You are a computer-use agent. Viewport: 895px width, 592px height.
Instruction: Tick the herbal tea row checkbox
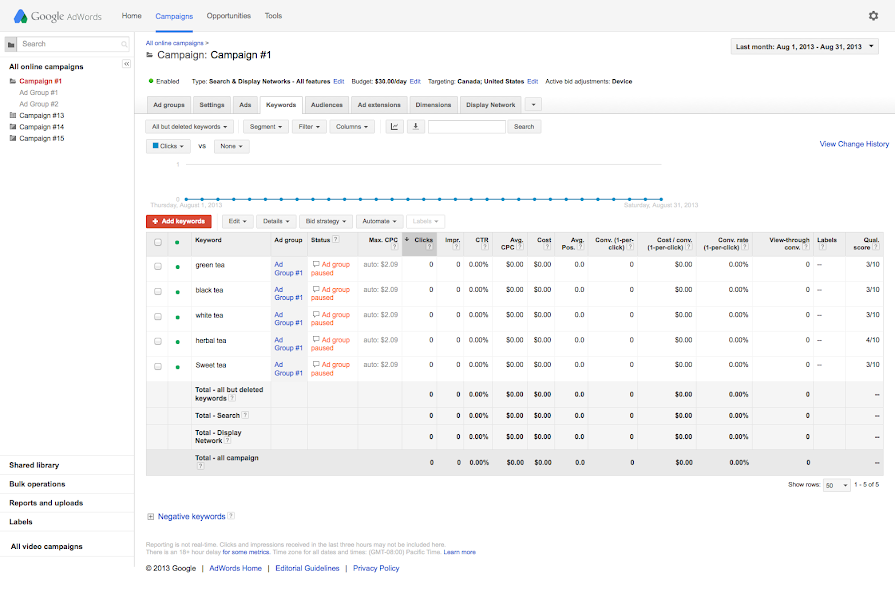[158, 342]
